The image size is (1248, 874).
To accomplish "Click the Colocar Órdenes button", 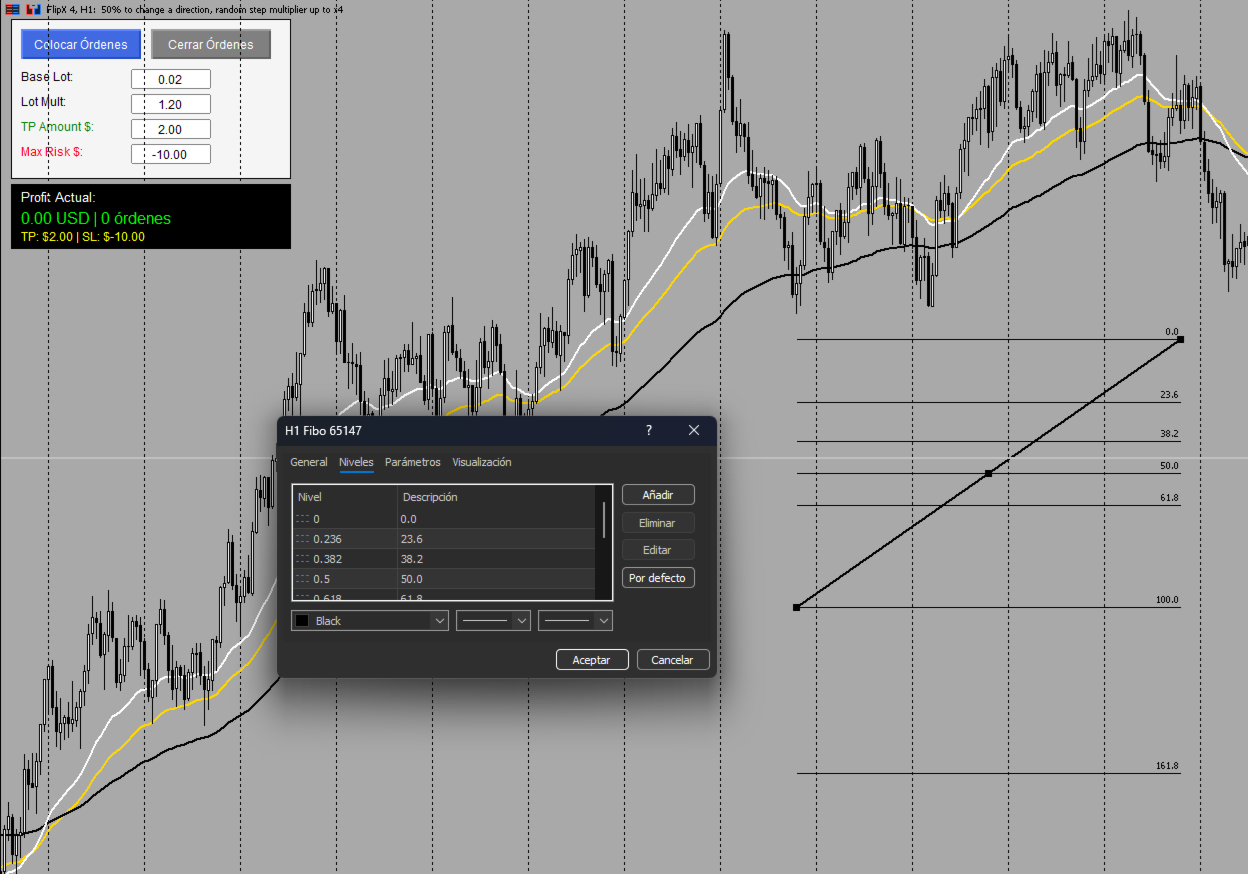I will pyautogui.click(x=81, y=44).
